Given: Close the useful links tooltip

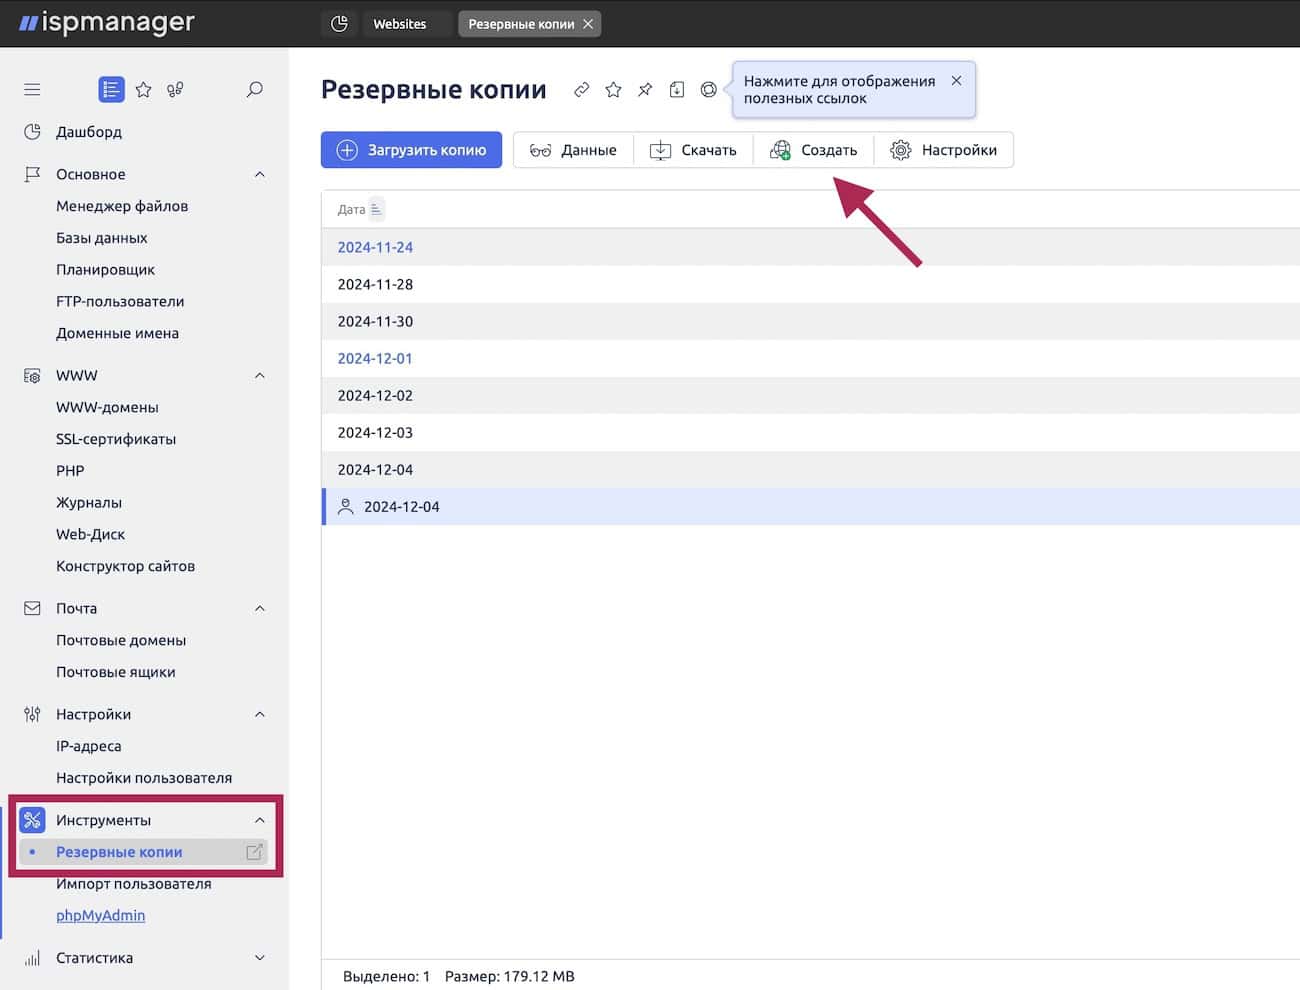Looking at the screenshot, I should click(956, 81).
